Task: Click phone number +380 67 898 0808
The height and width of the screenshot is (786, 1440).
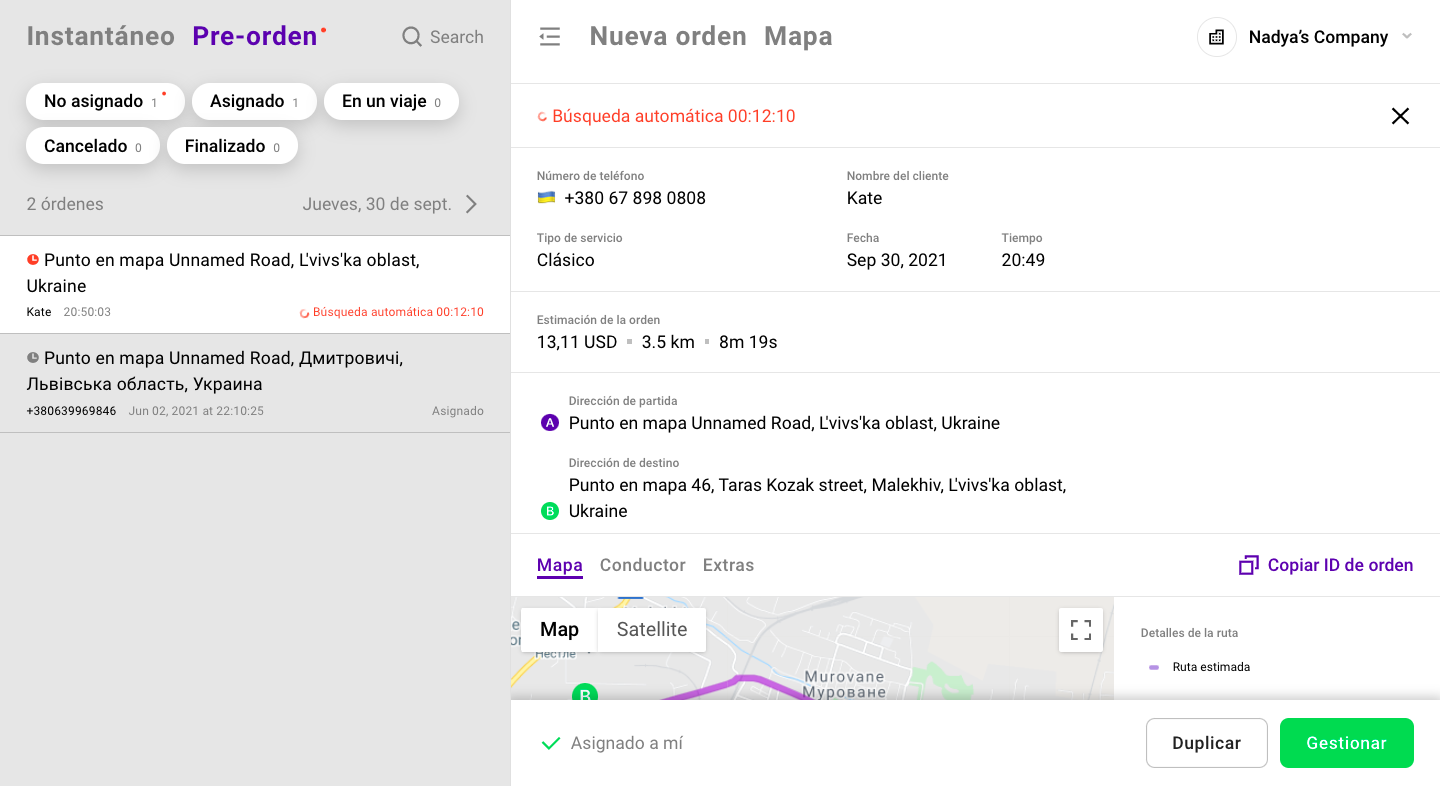Action: click(635, 198)
